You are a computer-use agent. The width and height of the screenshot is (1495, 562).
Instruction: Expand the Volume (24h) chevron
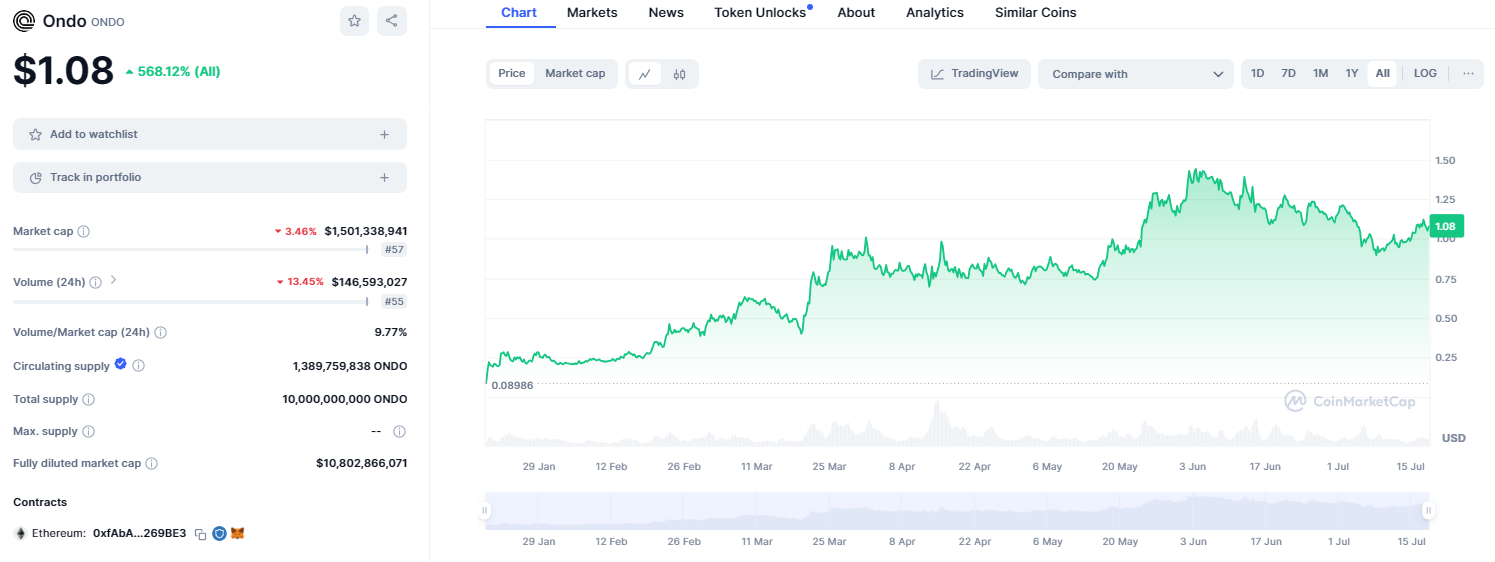tap(113, 281)
